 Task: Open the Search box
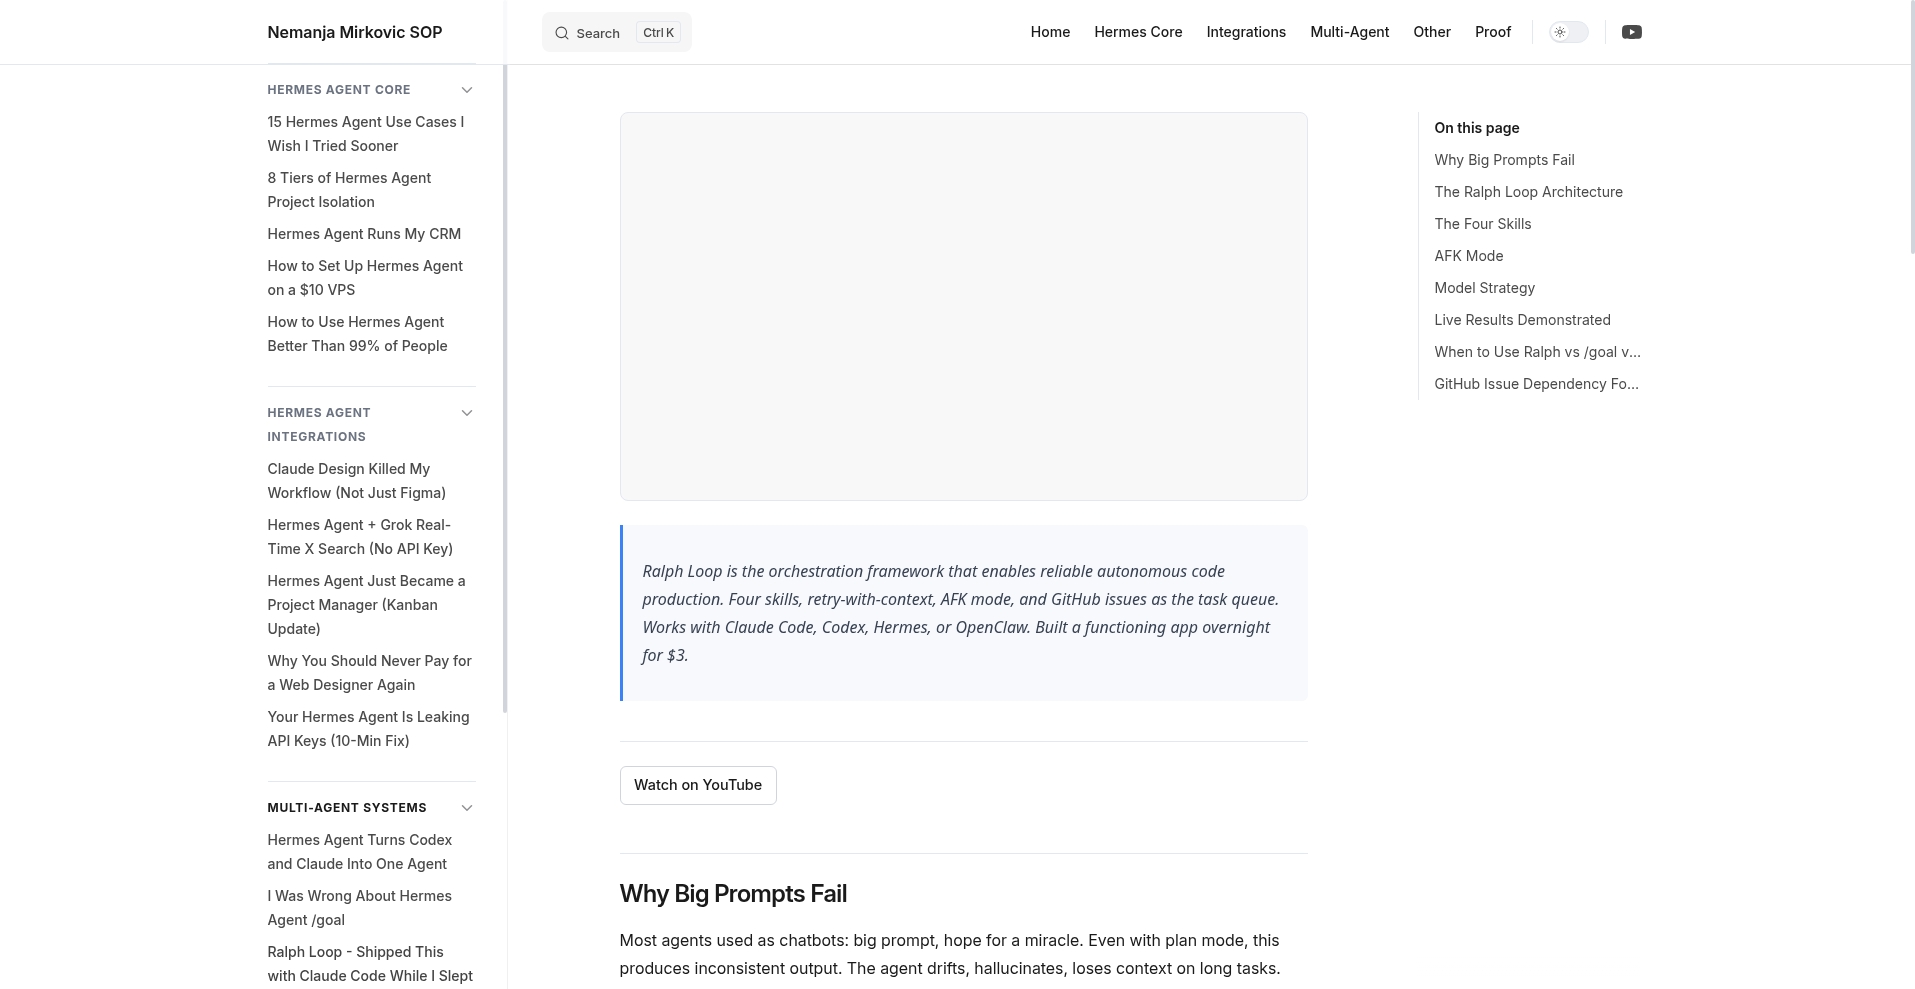pos(616,32)
